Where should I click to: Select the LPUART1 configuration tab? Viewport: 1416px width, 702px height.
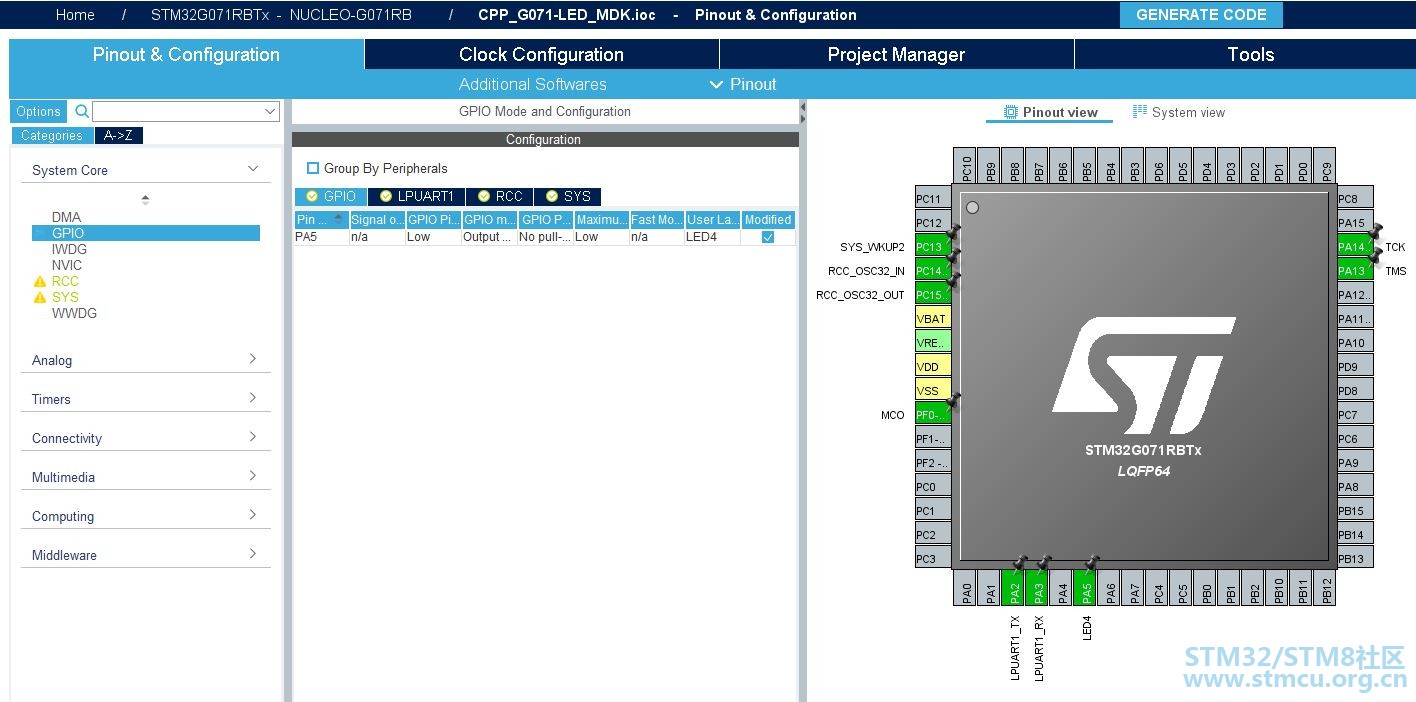click(x=416, y=196)
